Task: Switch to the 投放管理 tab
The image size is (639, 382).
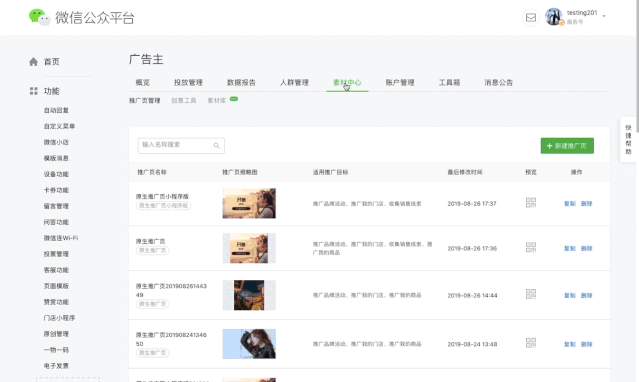Action: [x=188, y=83]
